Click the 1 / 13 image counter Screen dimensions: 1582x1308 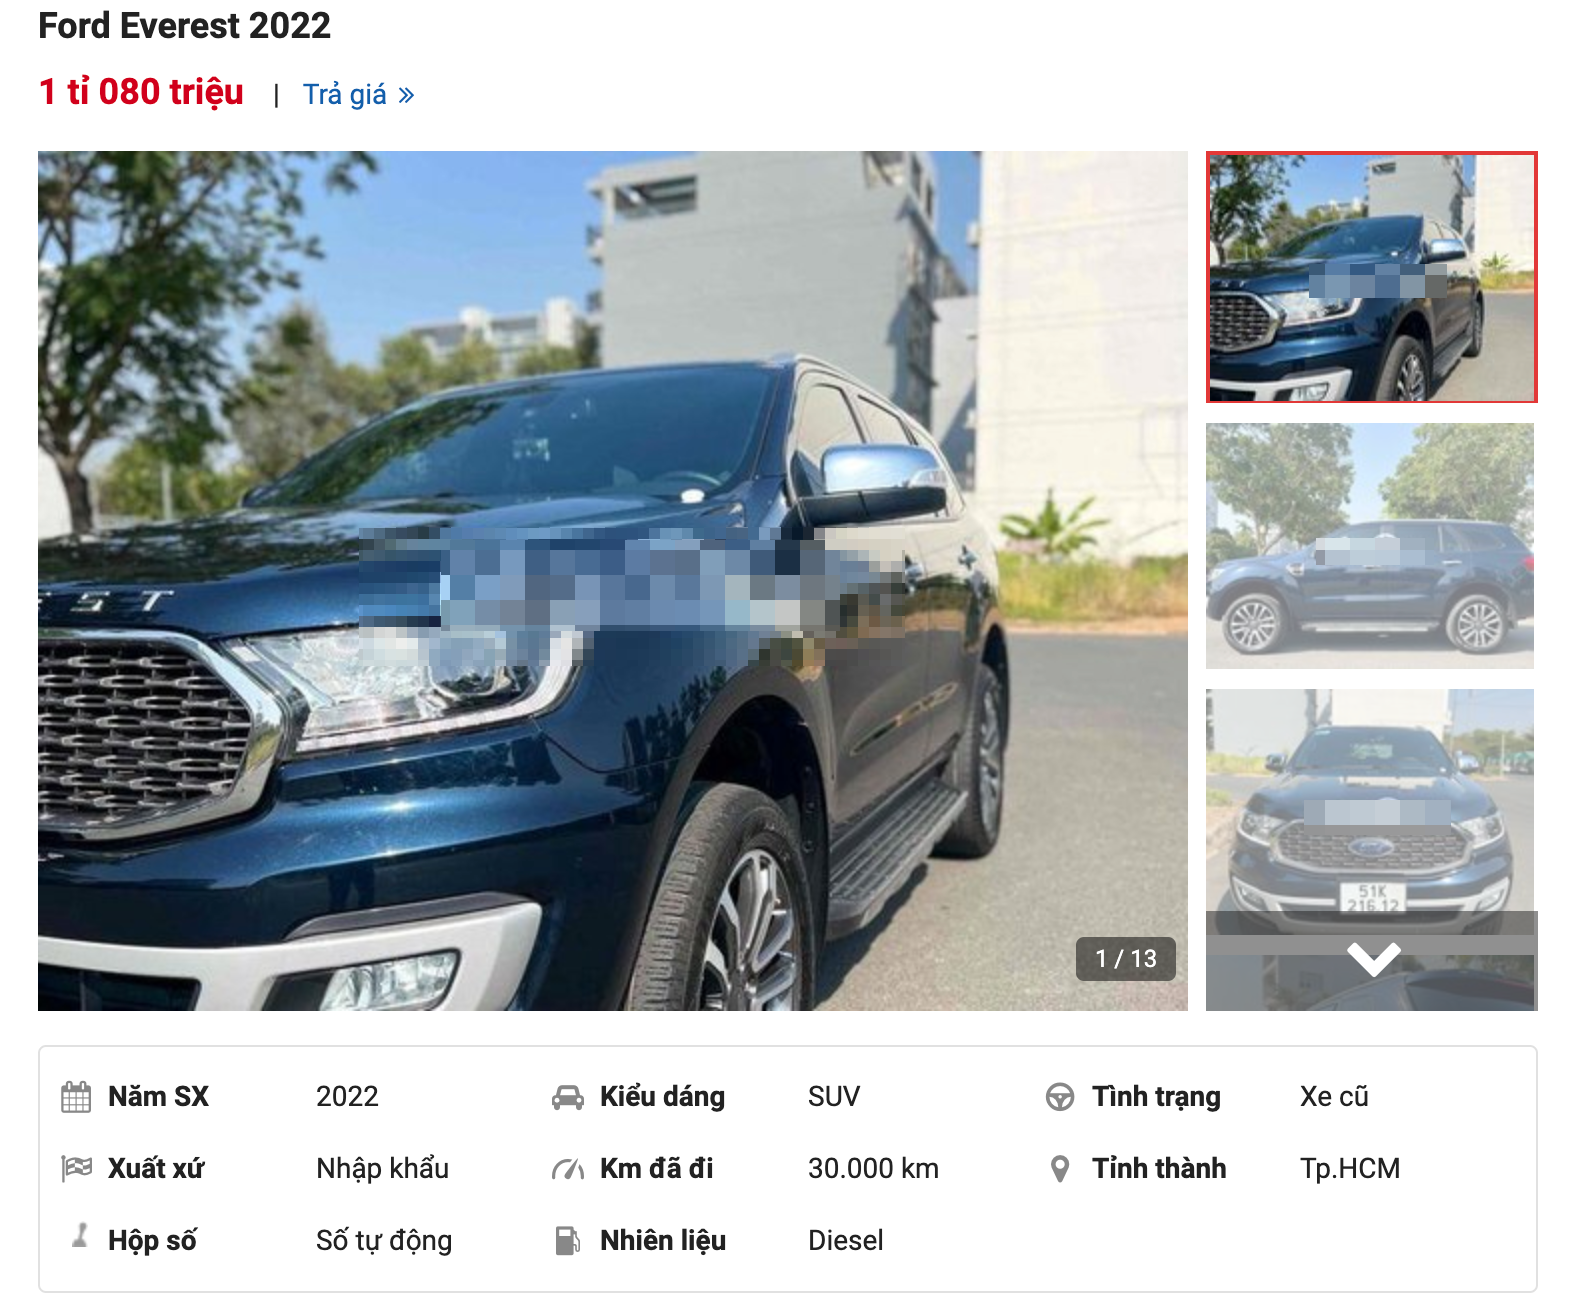[1126, 959]
